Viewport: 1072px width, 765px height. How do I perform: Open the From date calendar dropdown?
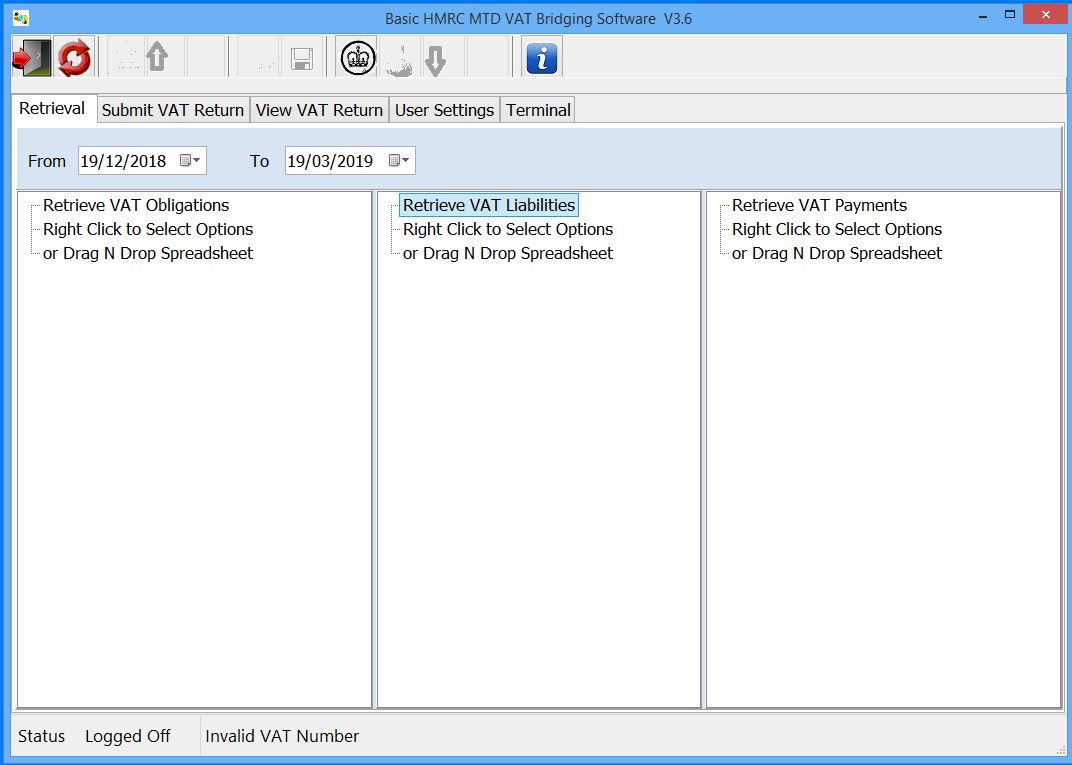click(190, 161)
